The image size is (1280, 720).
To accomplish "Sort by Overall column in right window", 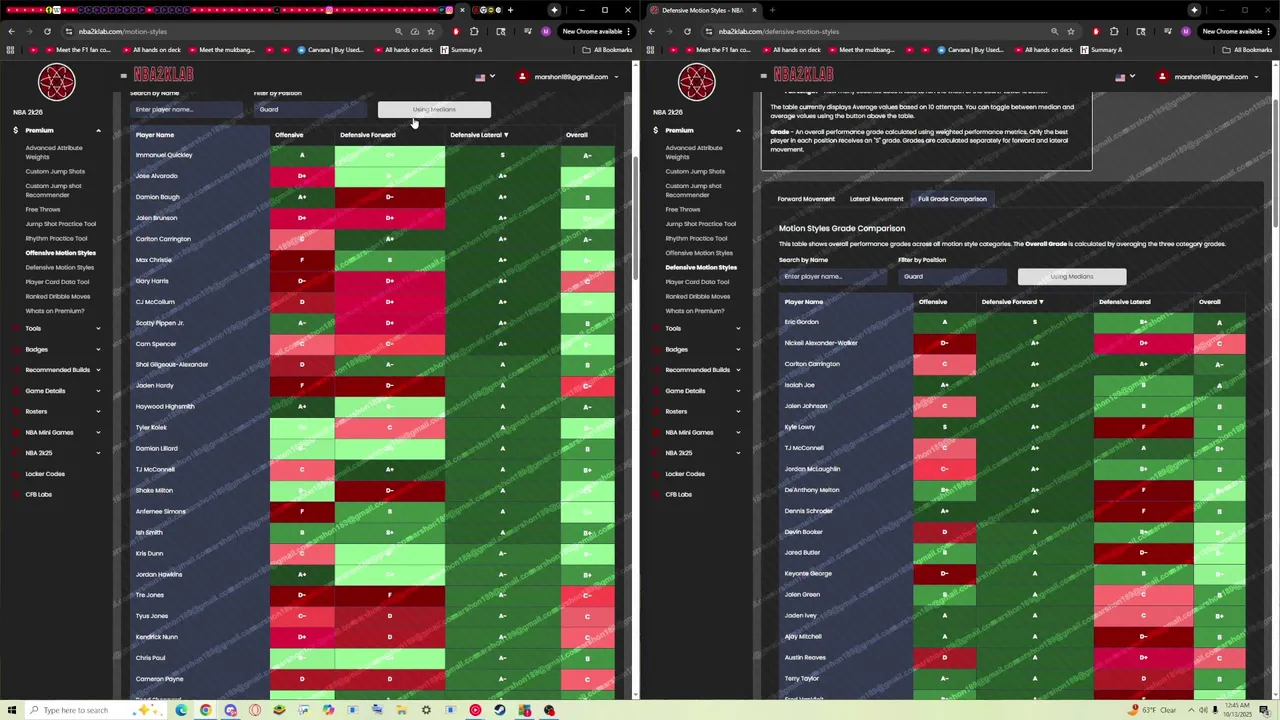I will [1210, 302].
